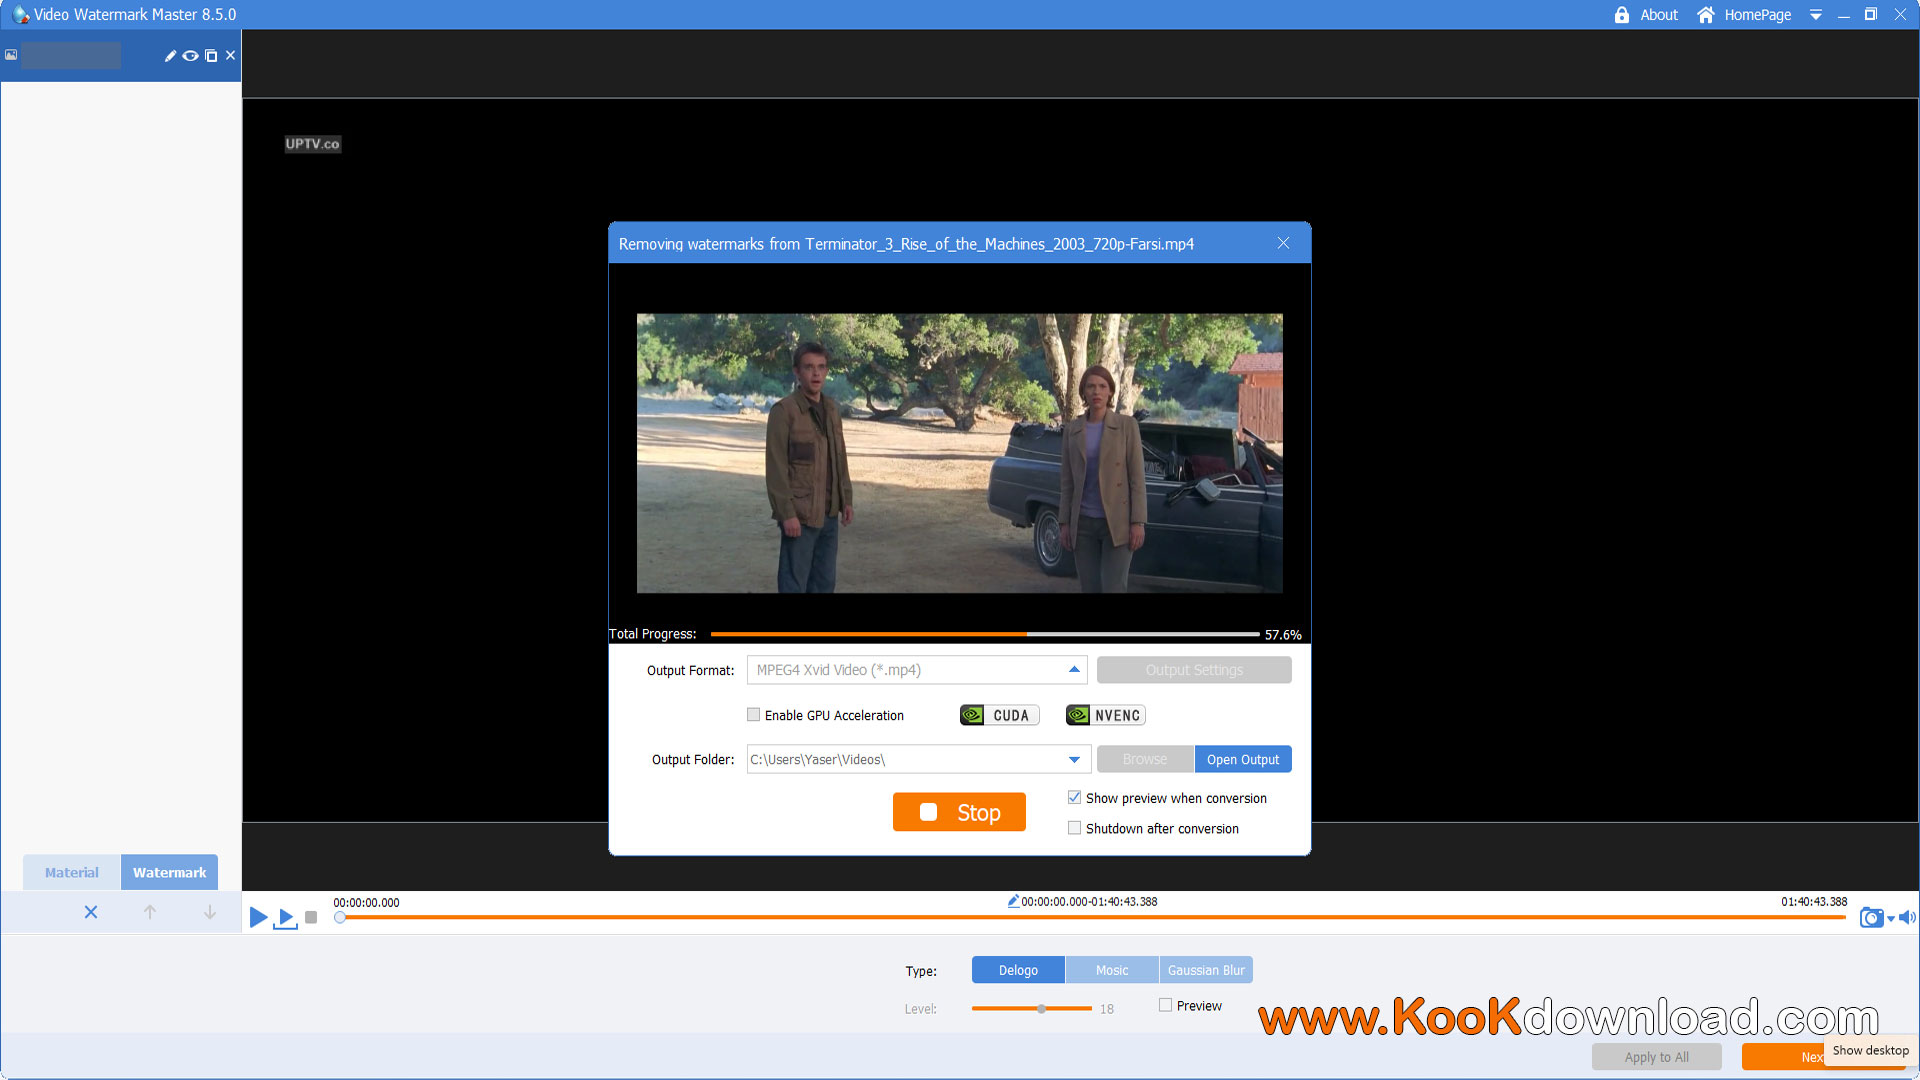Toggle the Preview checkbox near Level
The image size is (1920, 1080).
[1165, 1005]
